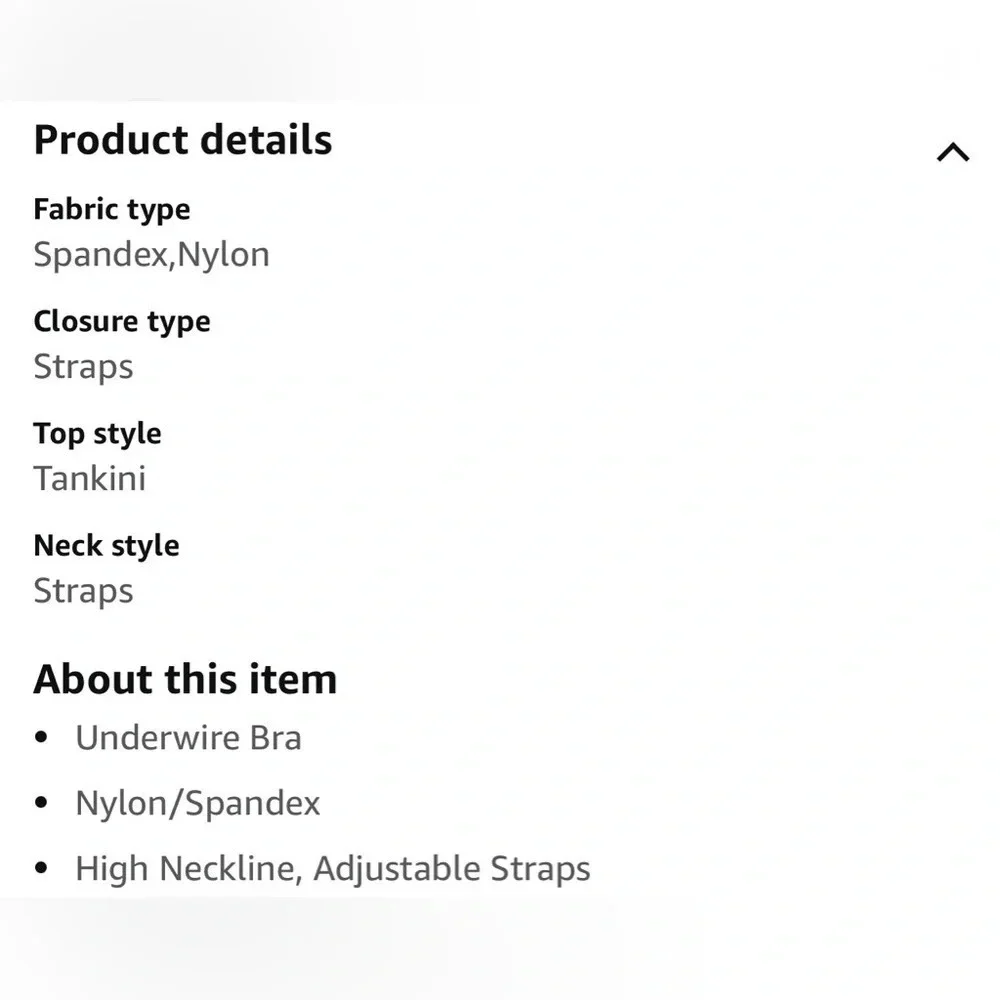
Task: Select the Closure type label
Action: pos(122,321)
